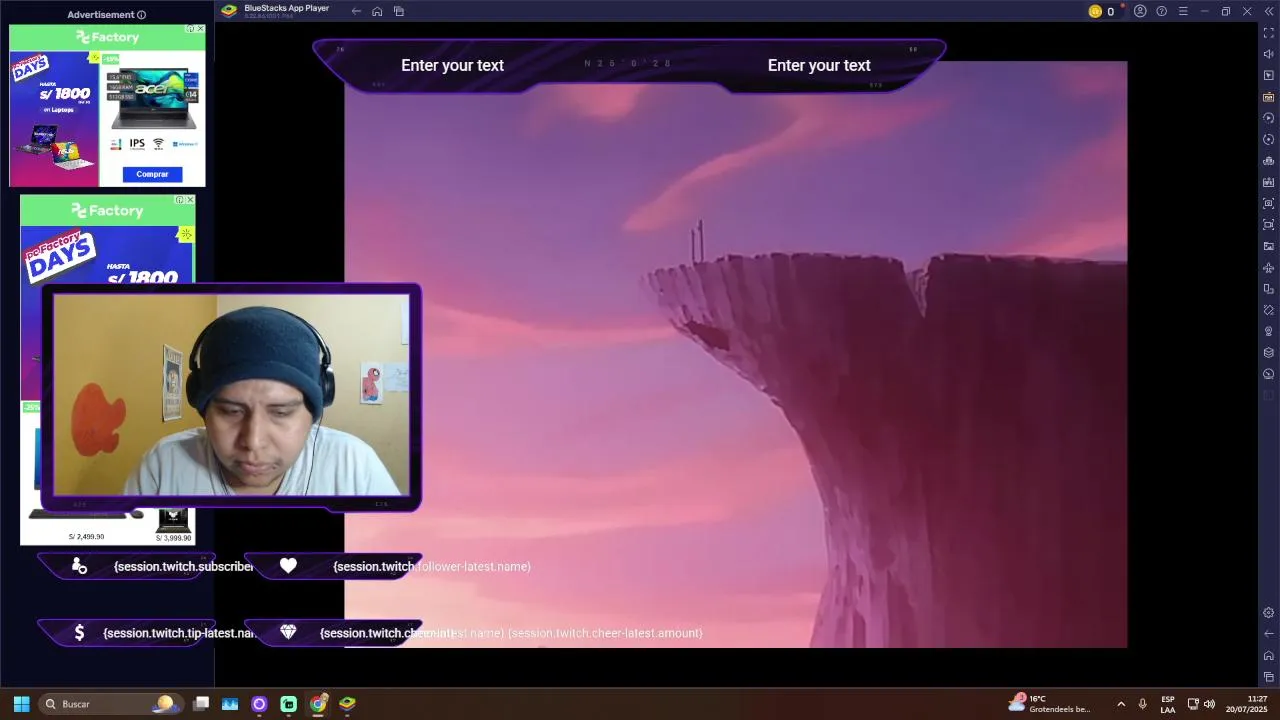The width and height of the screenshot is (1280, 720).
Task: Click the microphone icon in the system tray
Action: tap(1142, 704)
